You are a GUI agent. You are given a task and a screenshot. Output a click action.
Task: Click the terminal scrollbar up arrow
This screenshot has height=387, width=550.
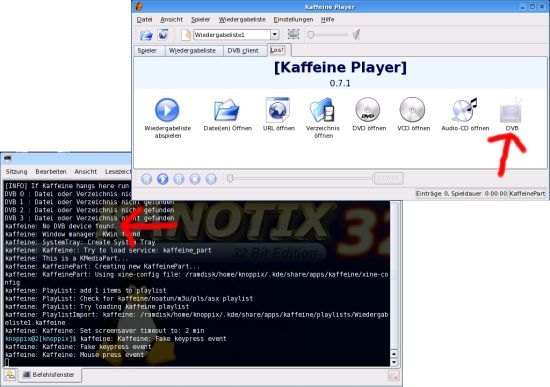click(x=394, y=354)
